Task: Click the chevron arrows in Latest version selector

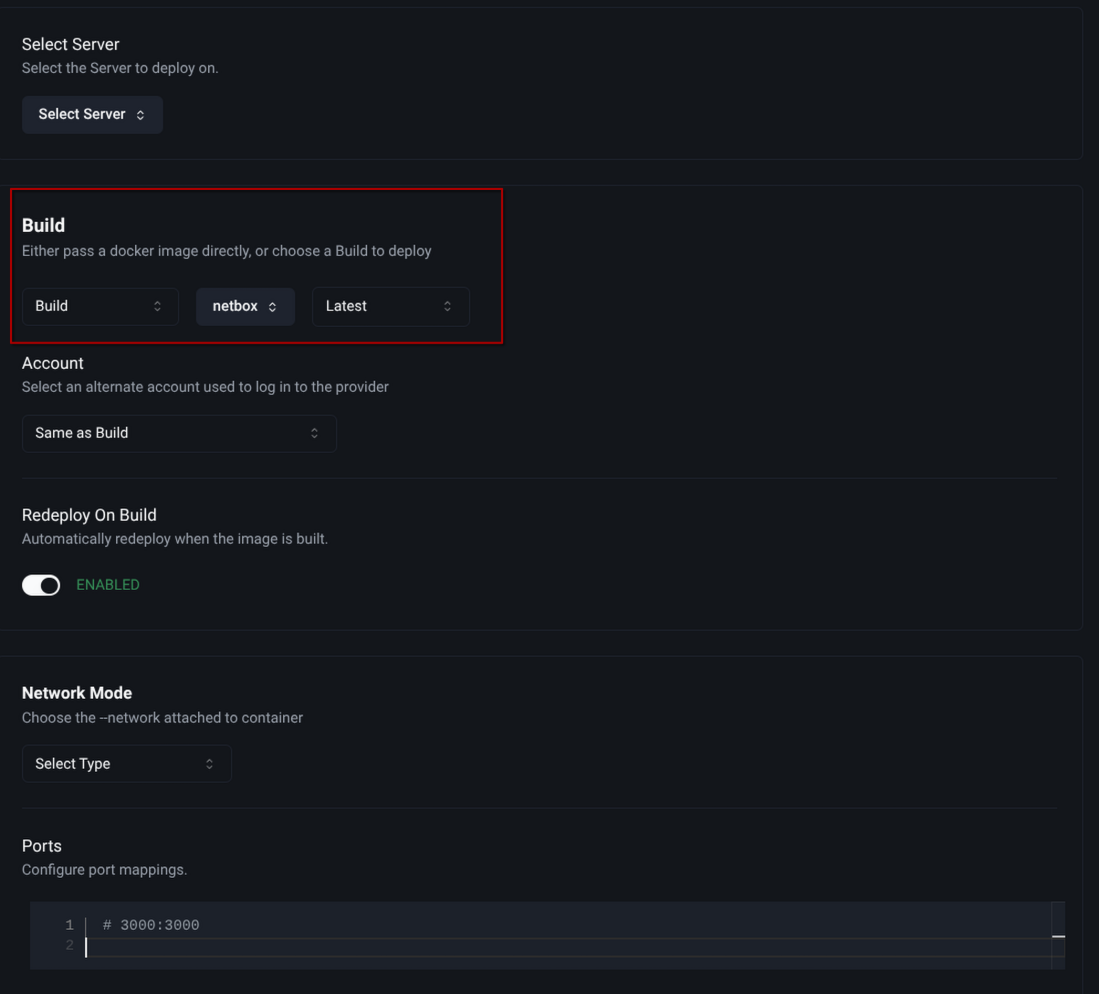Action: point(447,306)
